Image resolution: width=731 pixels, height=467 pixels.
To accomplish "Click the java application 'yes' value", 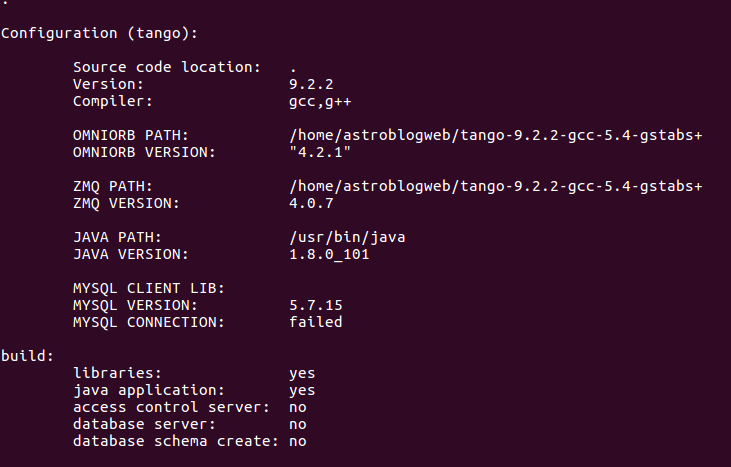I will (x=302, y=391).
